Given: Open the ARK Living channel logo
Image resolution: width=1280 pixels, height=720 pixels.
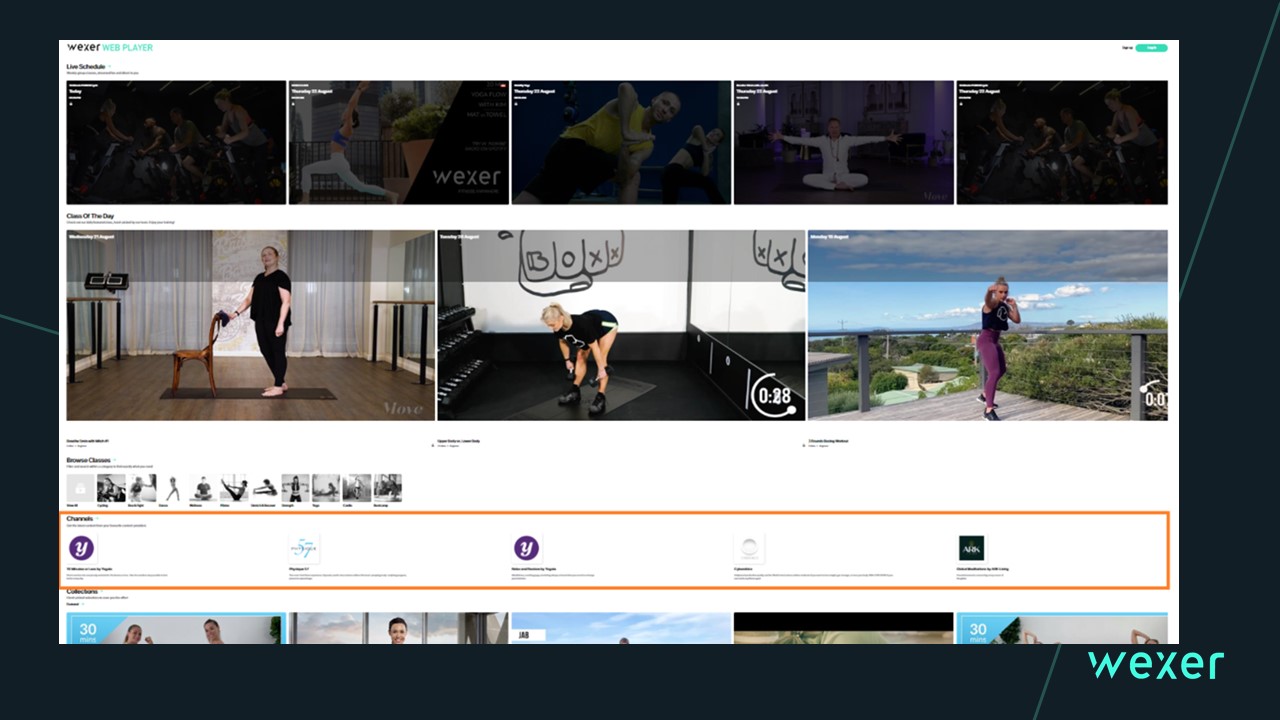Looking at the screenshot, I should (x=971, y=548).
